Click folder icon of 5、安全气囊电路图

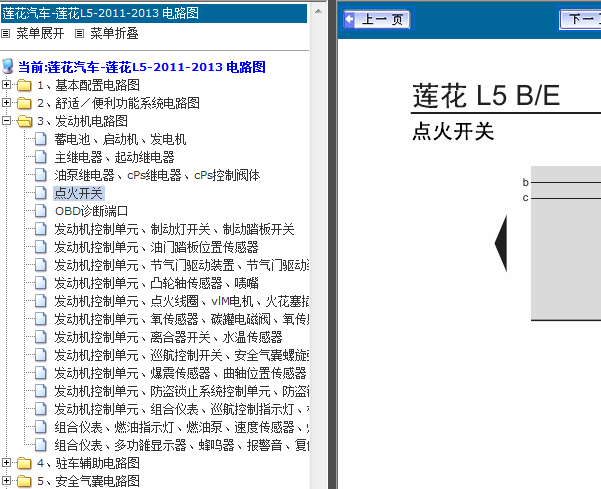point(24,481)
